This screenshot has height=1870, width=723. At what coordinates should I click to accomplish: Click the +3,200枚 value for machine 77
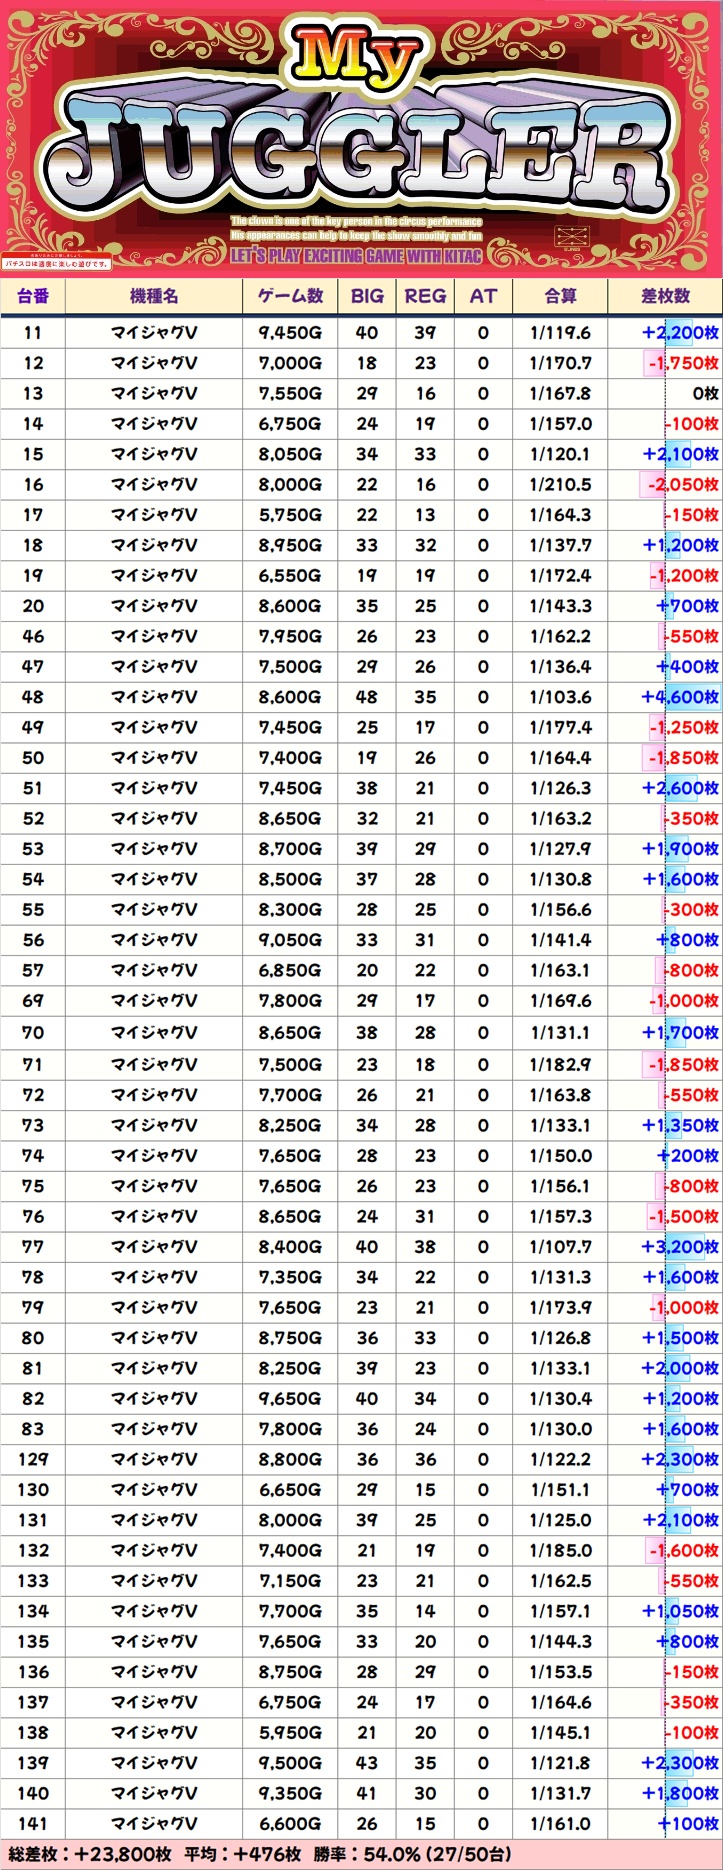(x=680, y=1247)
